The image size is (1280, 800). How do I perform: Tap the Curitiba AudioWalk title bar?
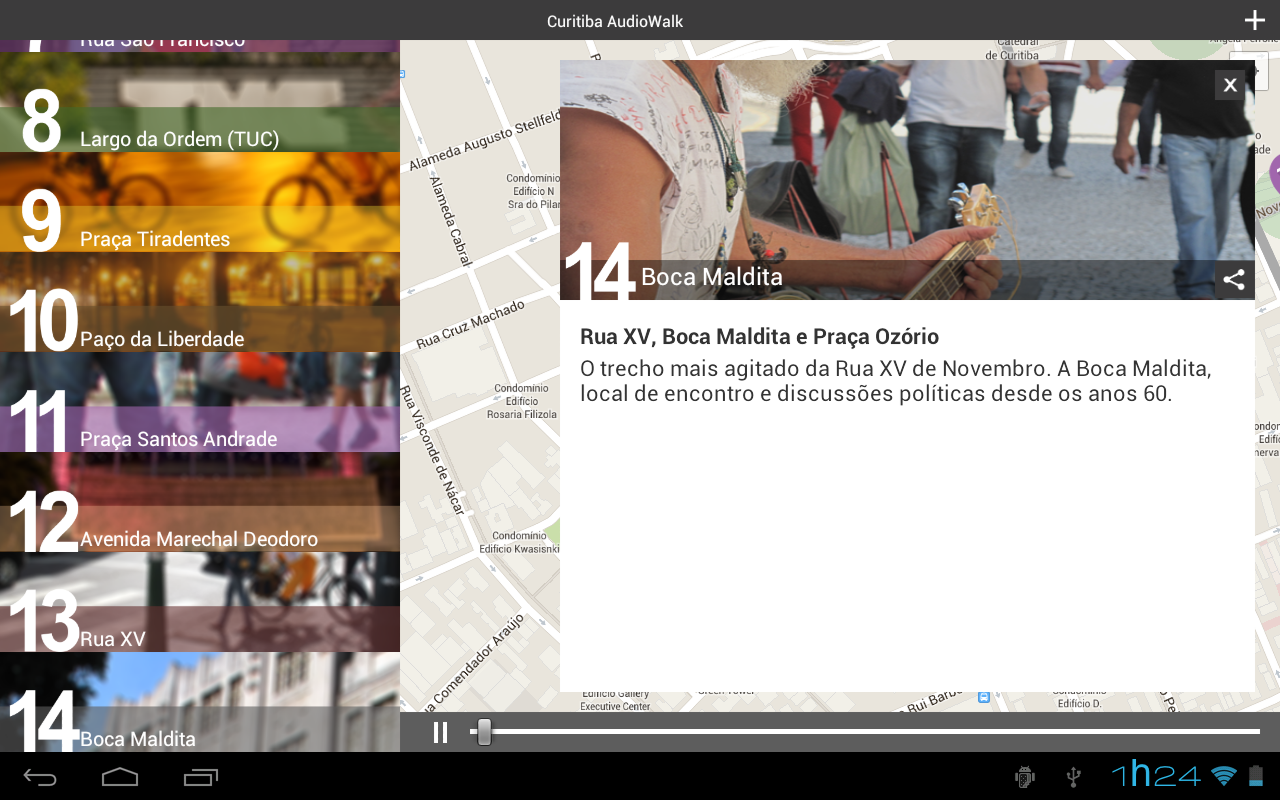(614, 21)
